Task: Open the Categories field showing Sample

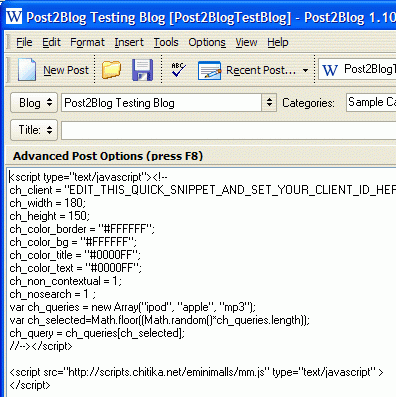Action: pyautogui.click(x=371, y=102)
